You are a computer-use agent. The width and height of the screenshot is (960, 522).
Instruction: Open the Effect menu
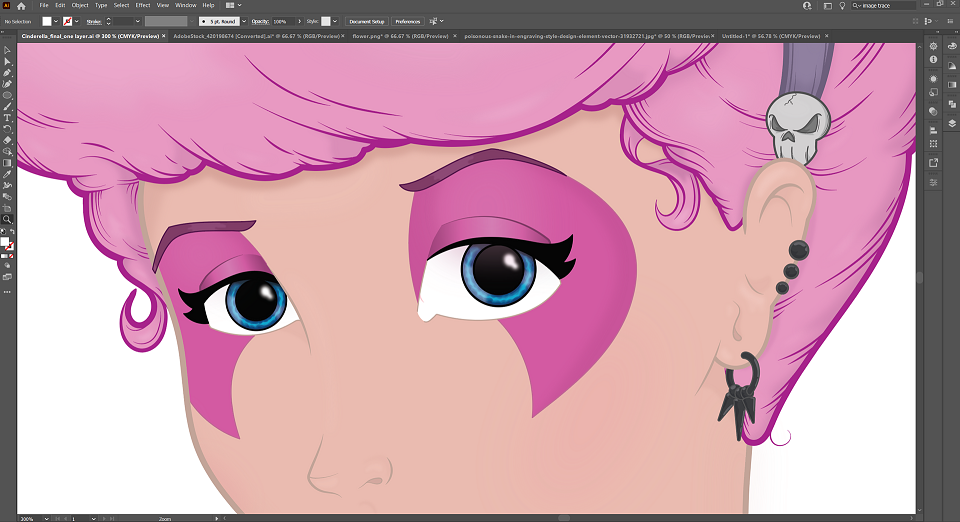pyautogui.click(x=143, y=6)
